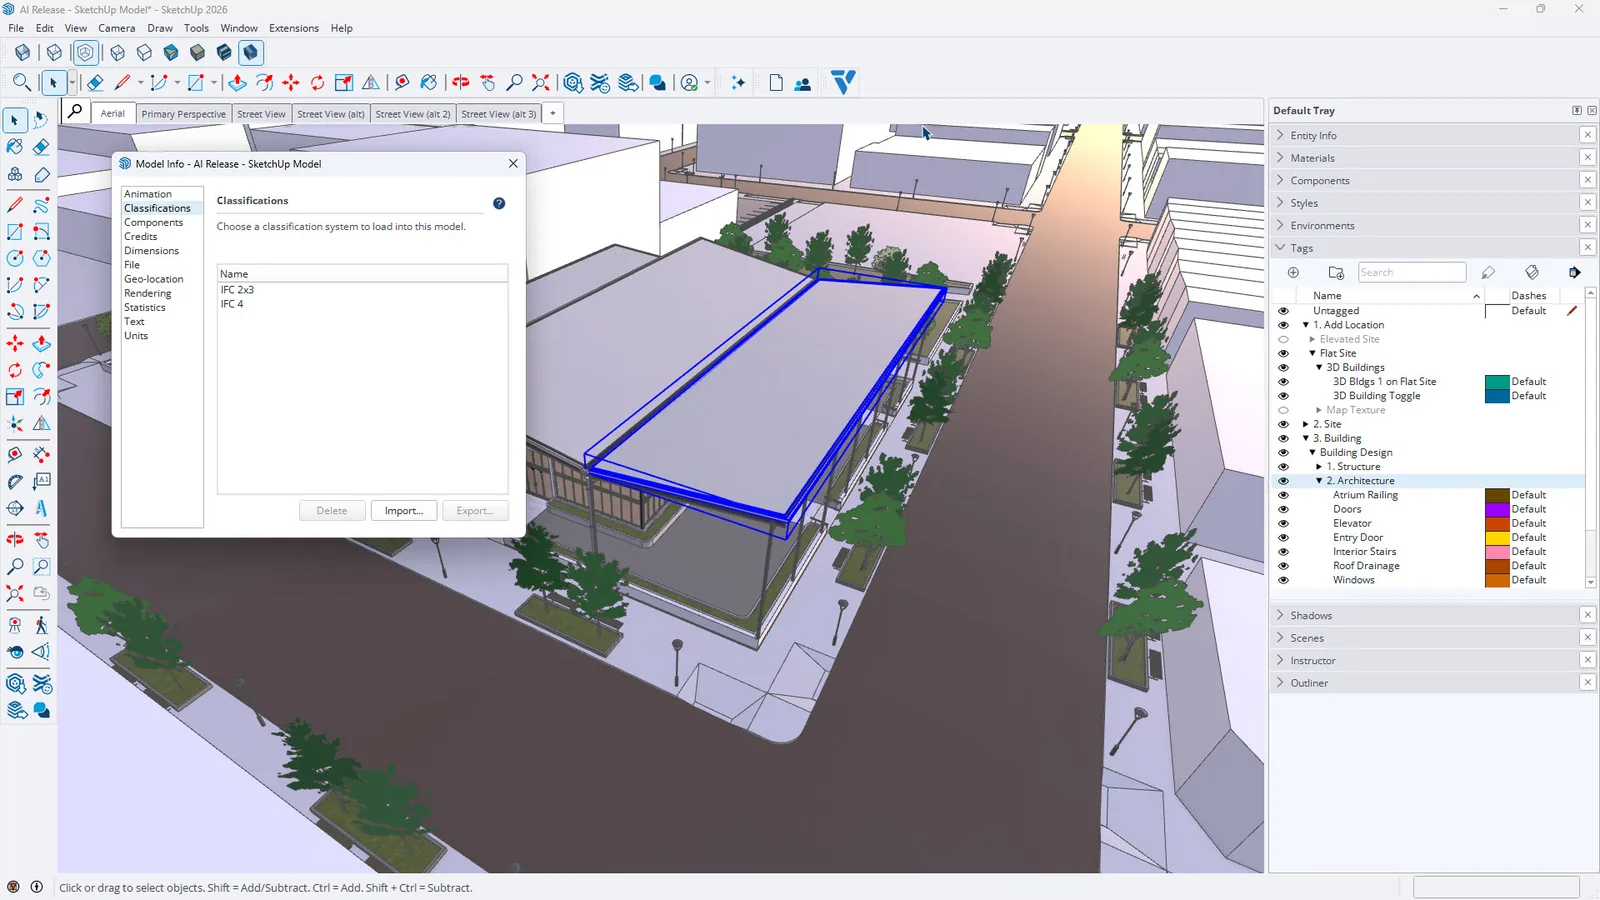Click the Elevator tag color swatch
1600x900 pixels.
[x=1496, y=523]
